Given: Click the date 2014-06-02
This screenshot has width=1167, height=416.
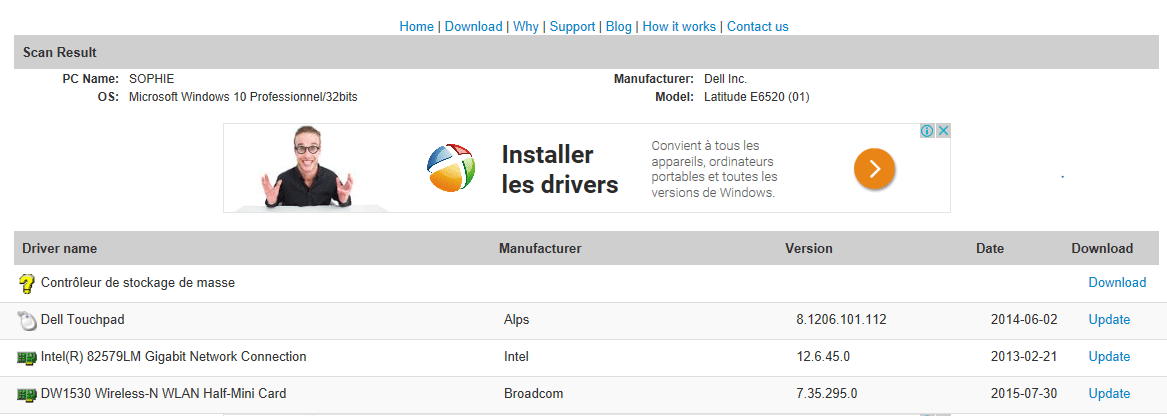Looking at the screenshot, I should pos(1024,320).
